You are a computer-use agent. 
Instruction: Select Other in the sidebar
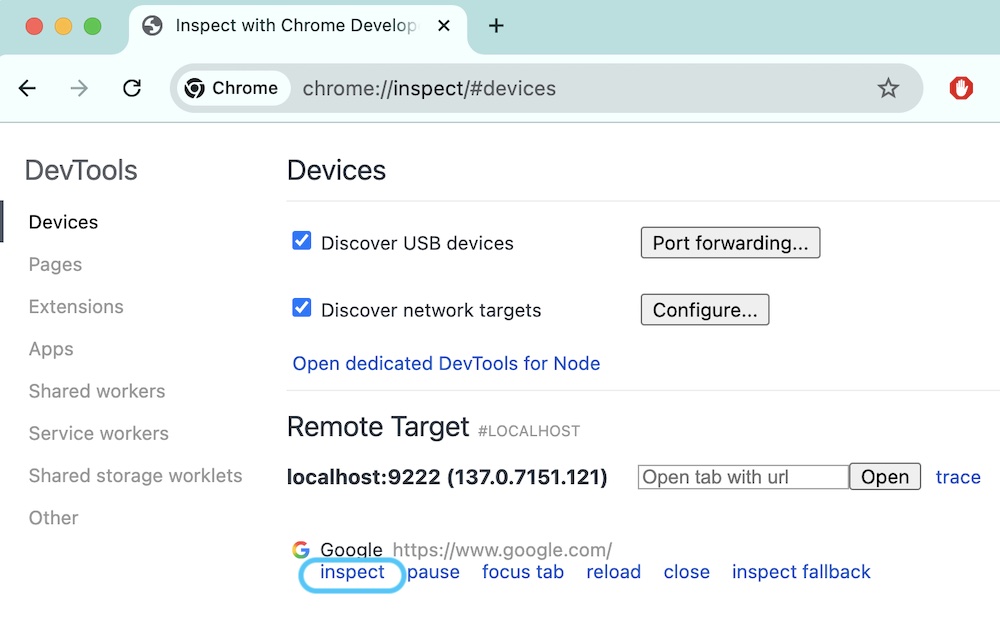pos(54,518)
